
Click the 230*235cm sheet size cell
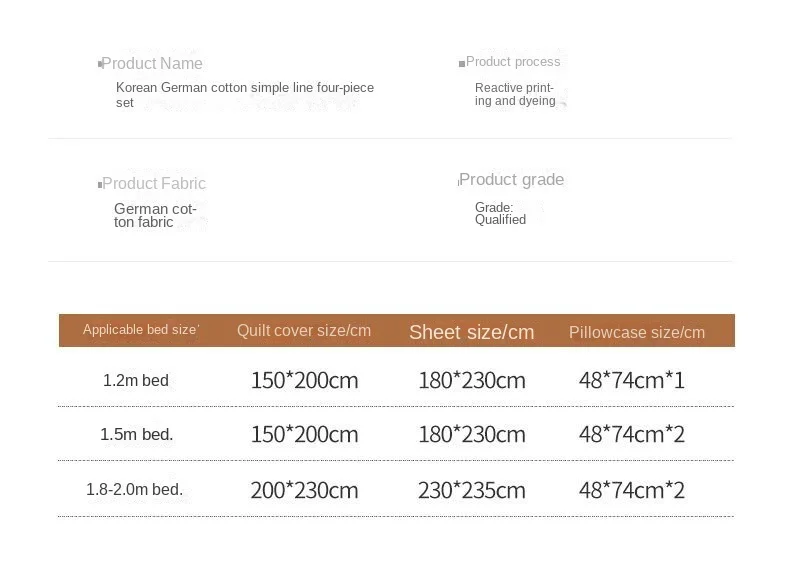[471, 490]
